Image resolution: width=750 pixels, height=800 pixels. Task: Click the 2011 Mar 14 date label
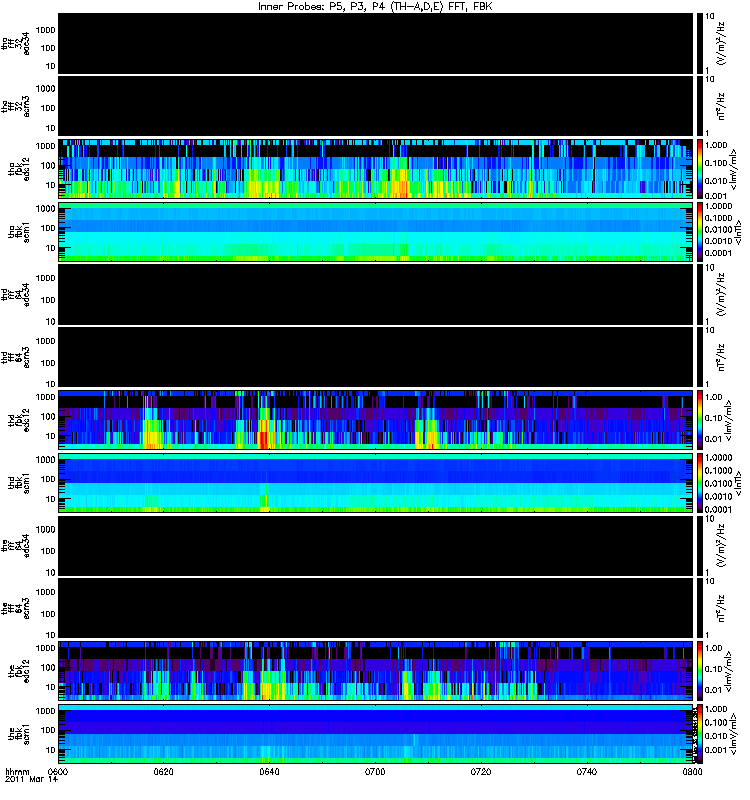tap(32, 779)
